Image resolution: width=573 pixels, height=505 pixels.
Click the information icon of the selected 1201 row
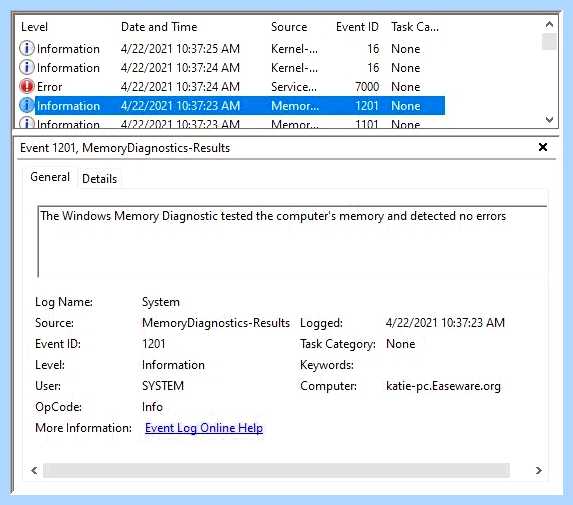pyautogui.click(x=27, y=106)
